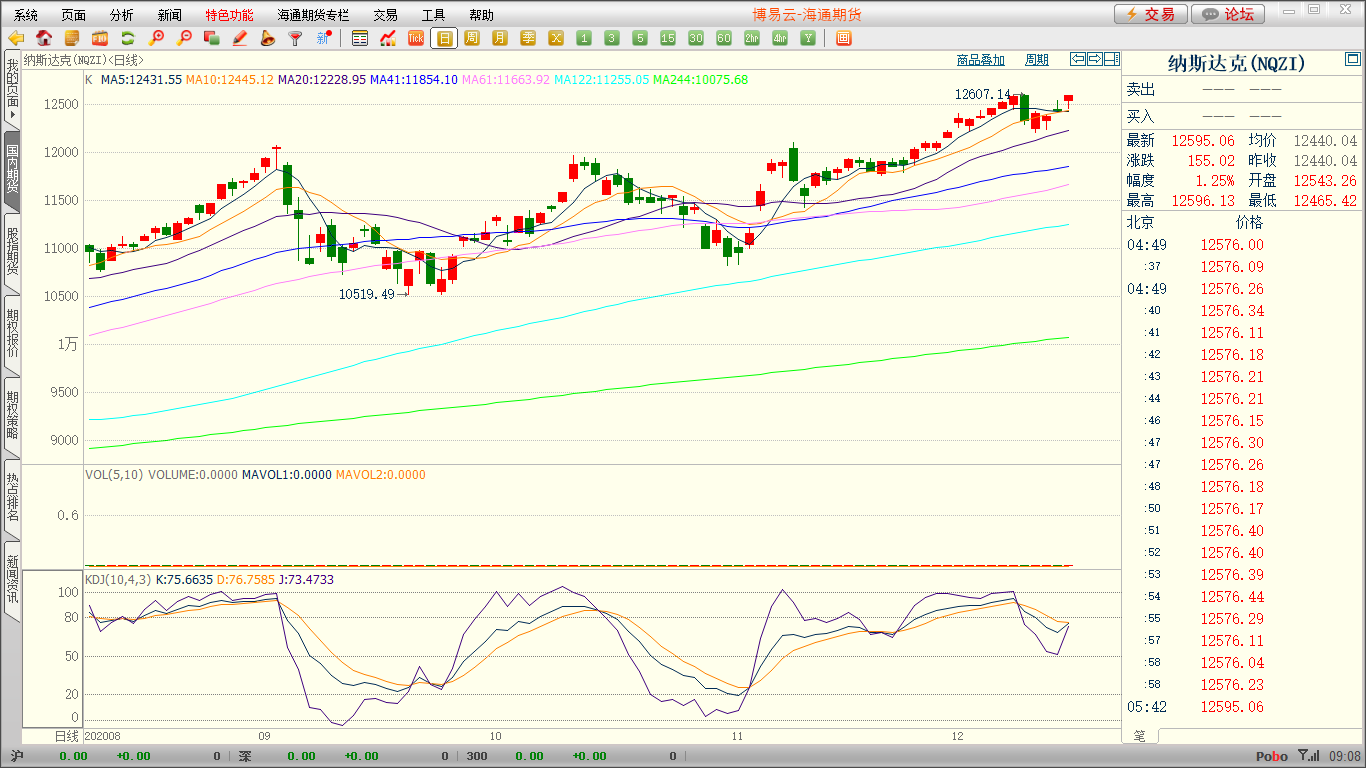
Task: Click the F10 info icon
Action: pos(100,38)
